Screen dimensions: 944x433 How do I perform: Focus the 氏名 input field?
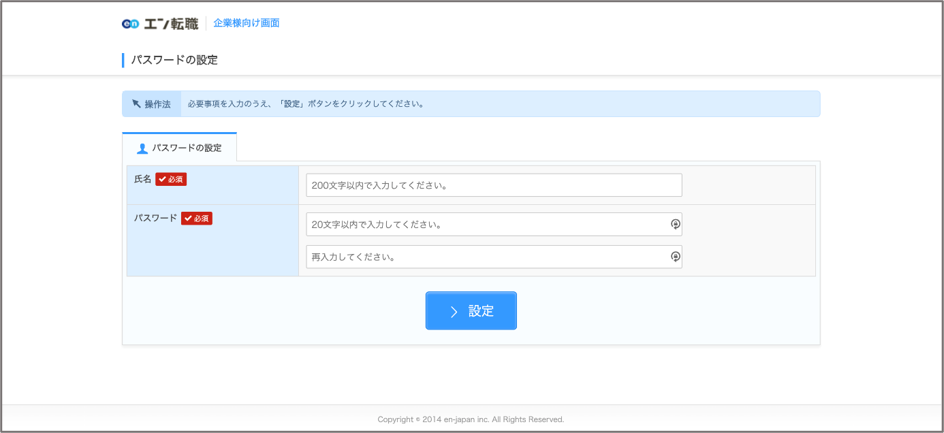pos(494,185)
